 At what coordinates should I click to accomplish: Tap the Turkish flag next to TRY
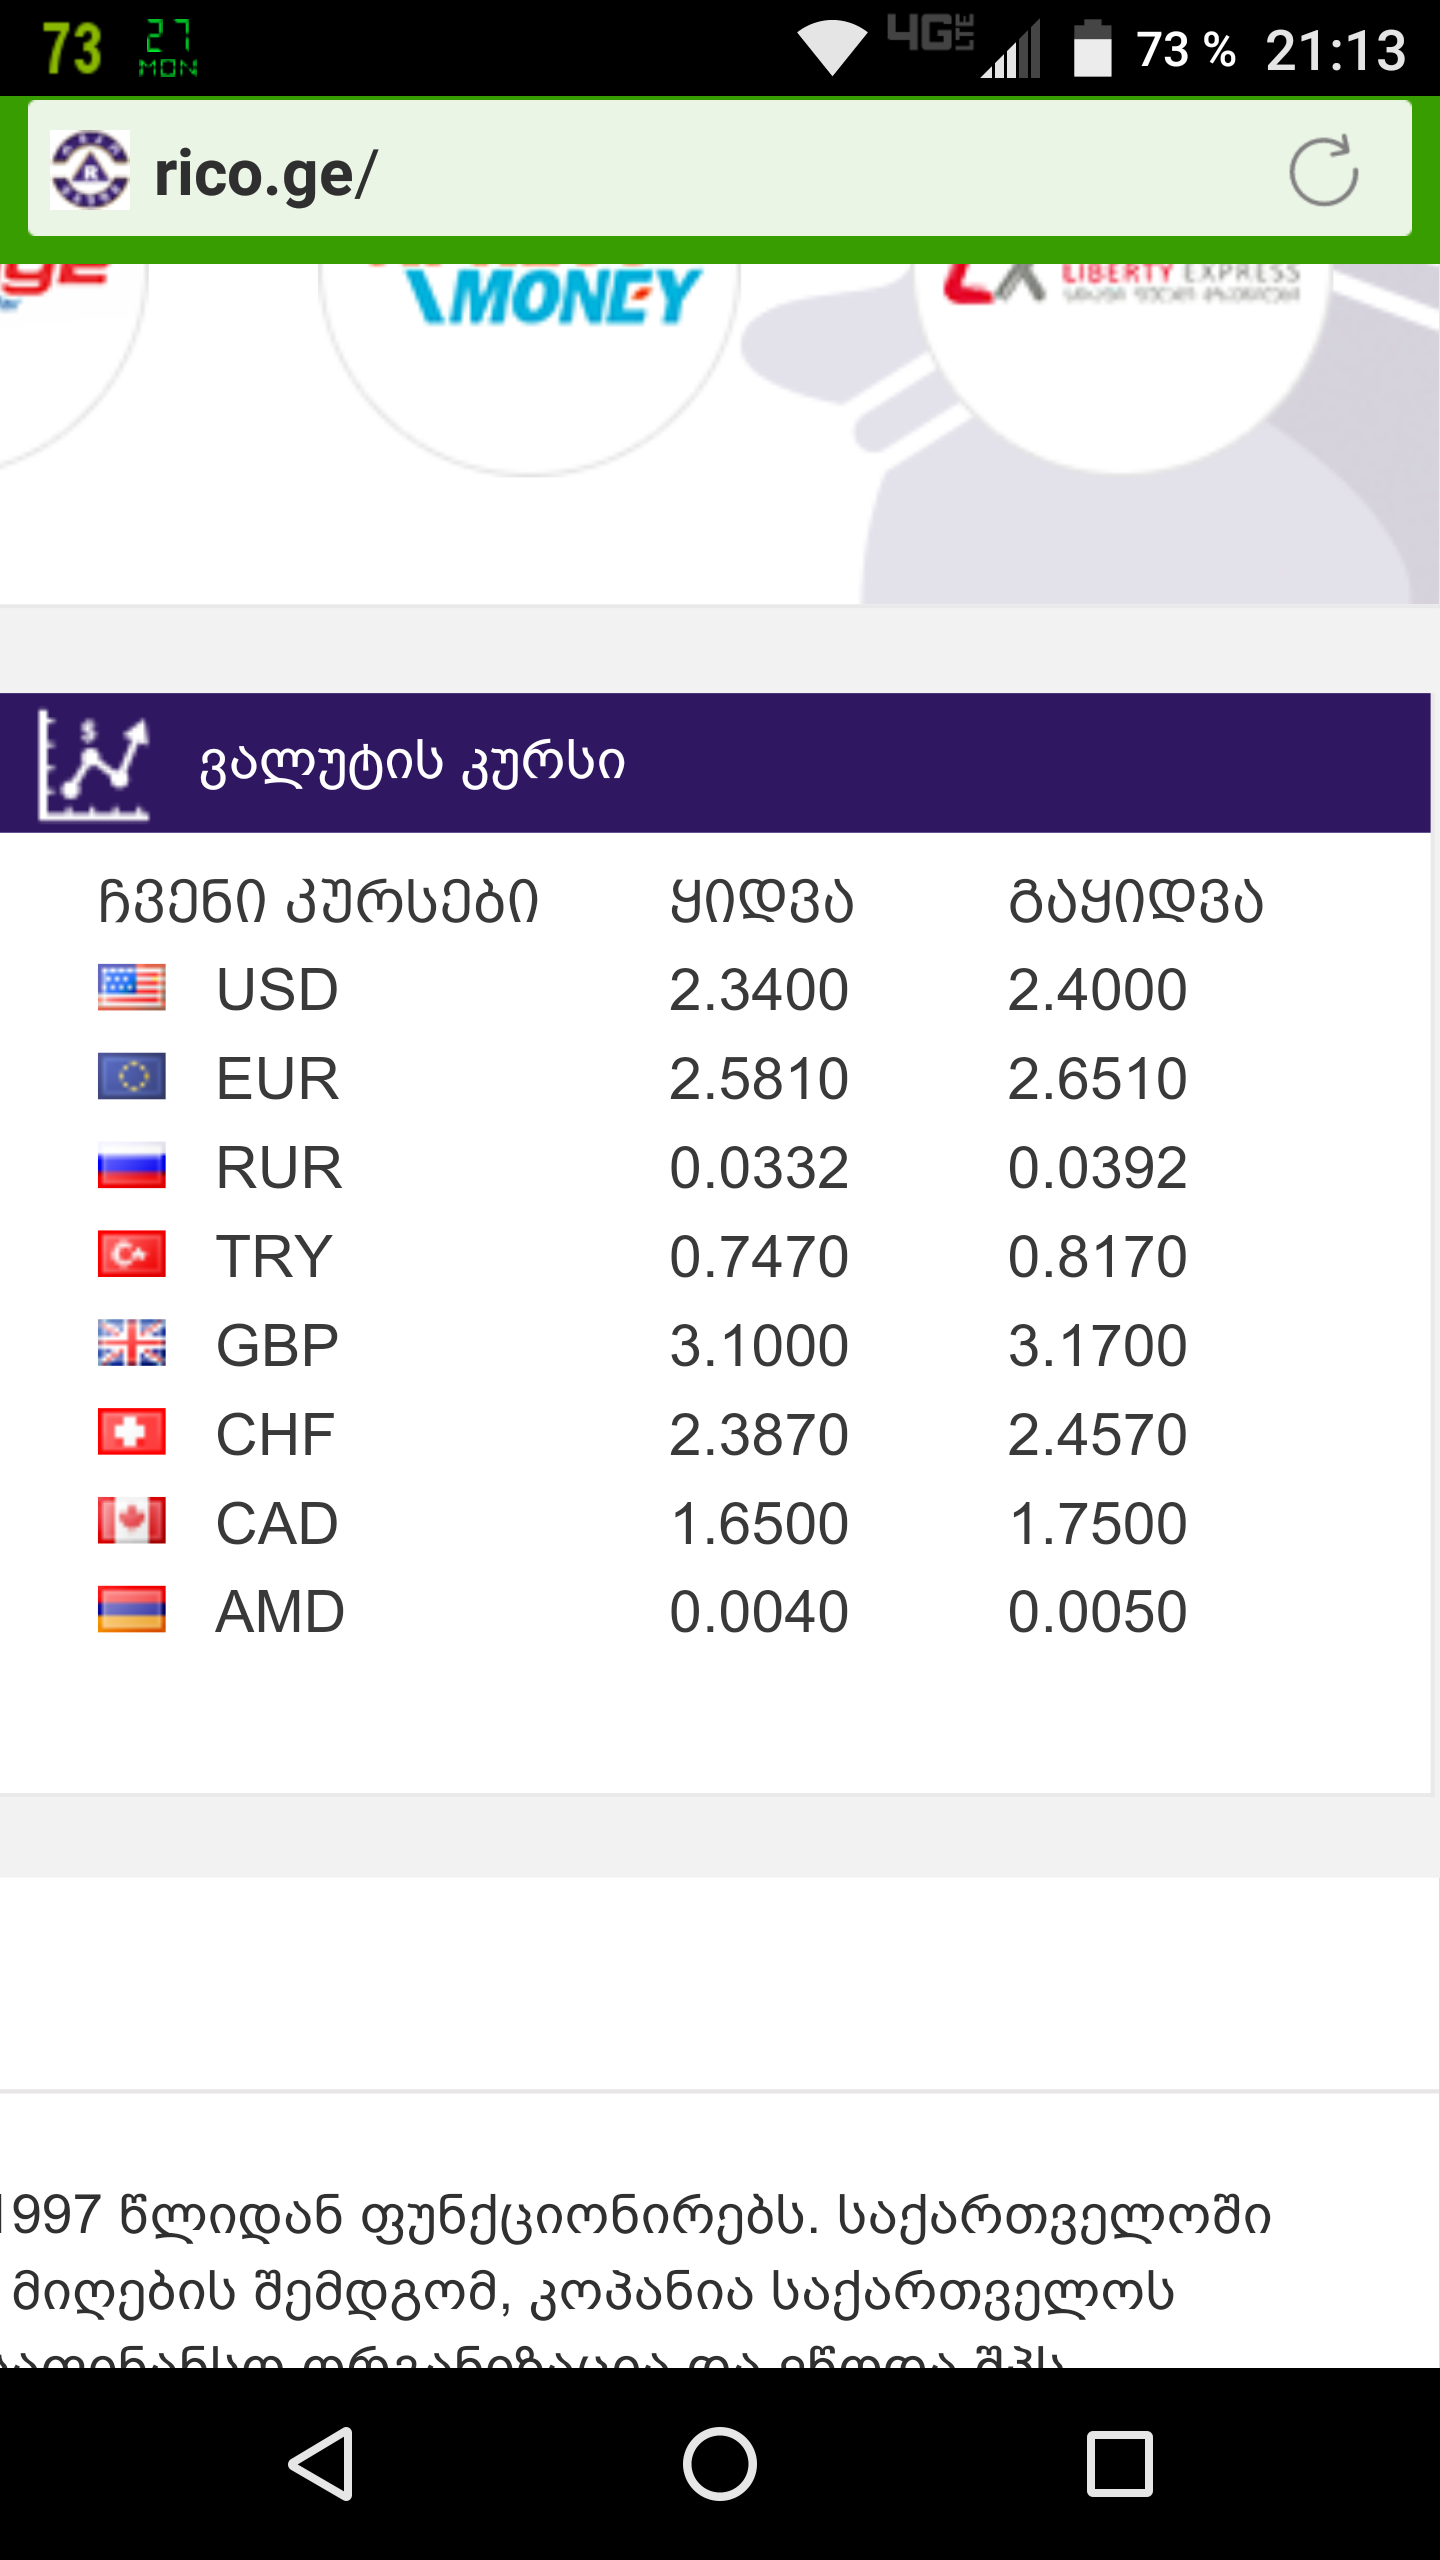coord(131,1254)
